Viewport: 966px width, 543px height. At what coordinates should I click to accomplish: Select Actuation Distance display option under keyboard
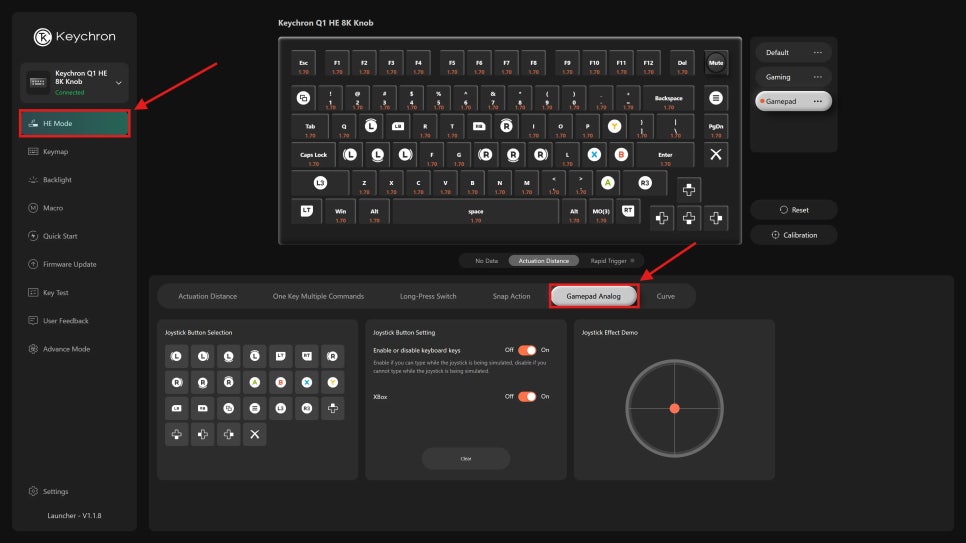[x=544, y=261]
